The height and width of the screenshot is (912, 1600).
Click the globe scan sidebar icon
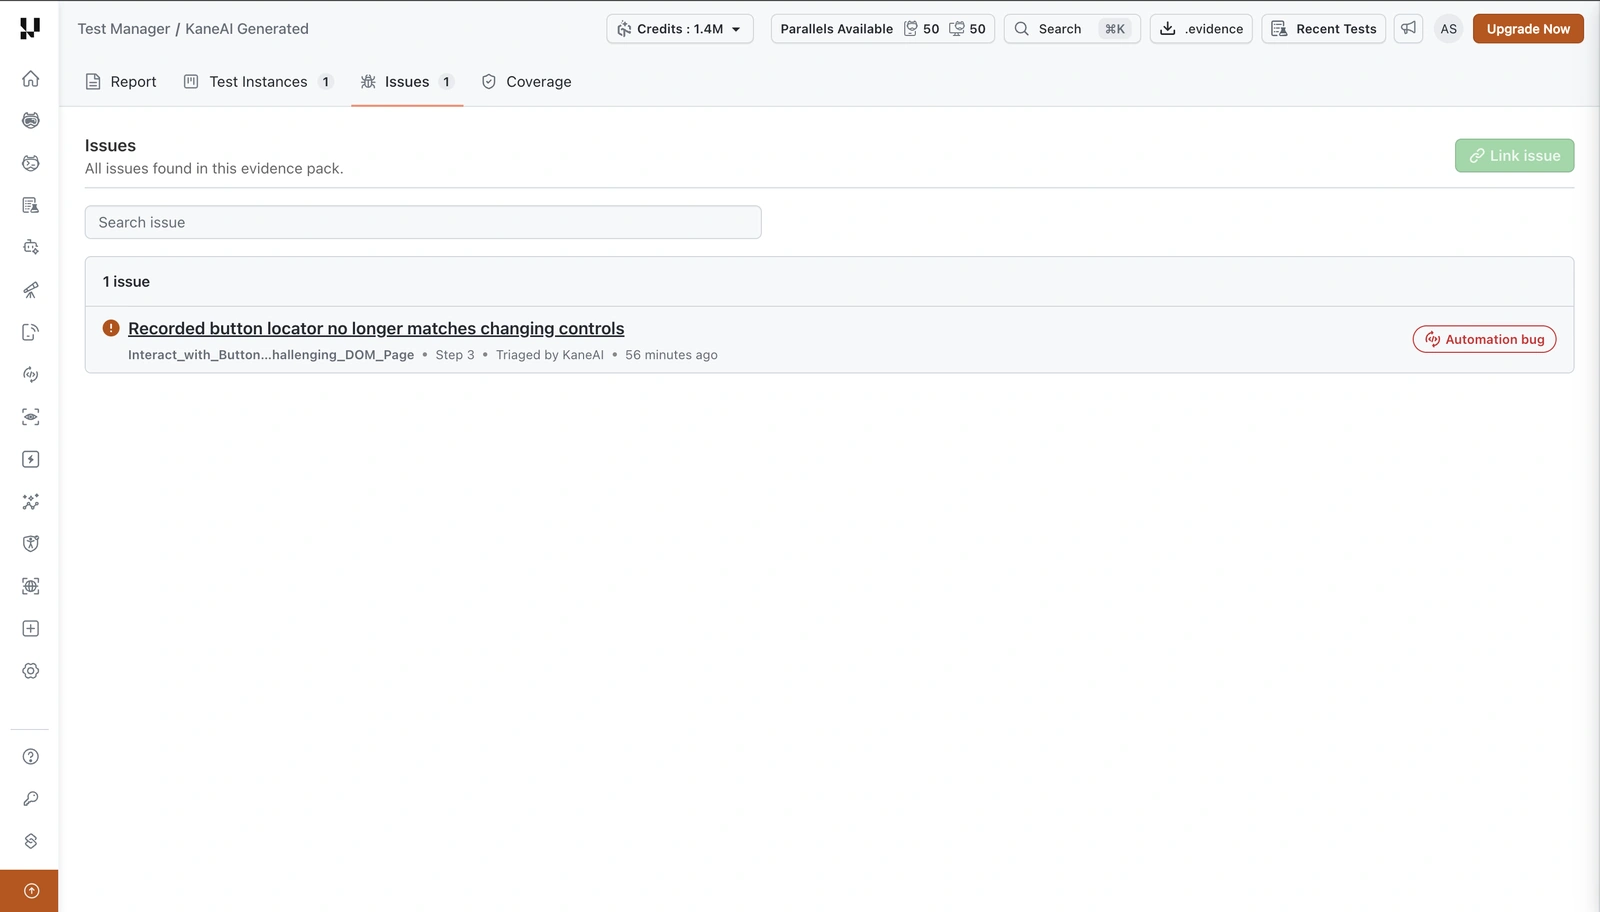tap(31, 586)
